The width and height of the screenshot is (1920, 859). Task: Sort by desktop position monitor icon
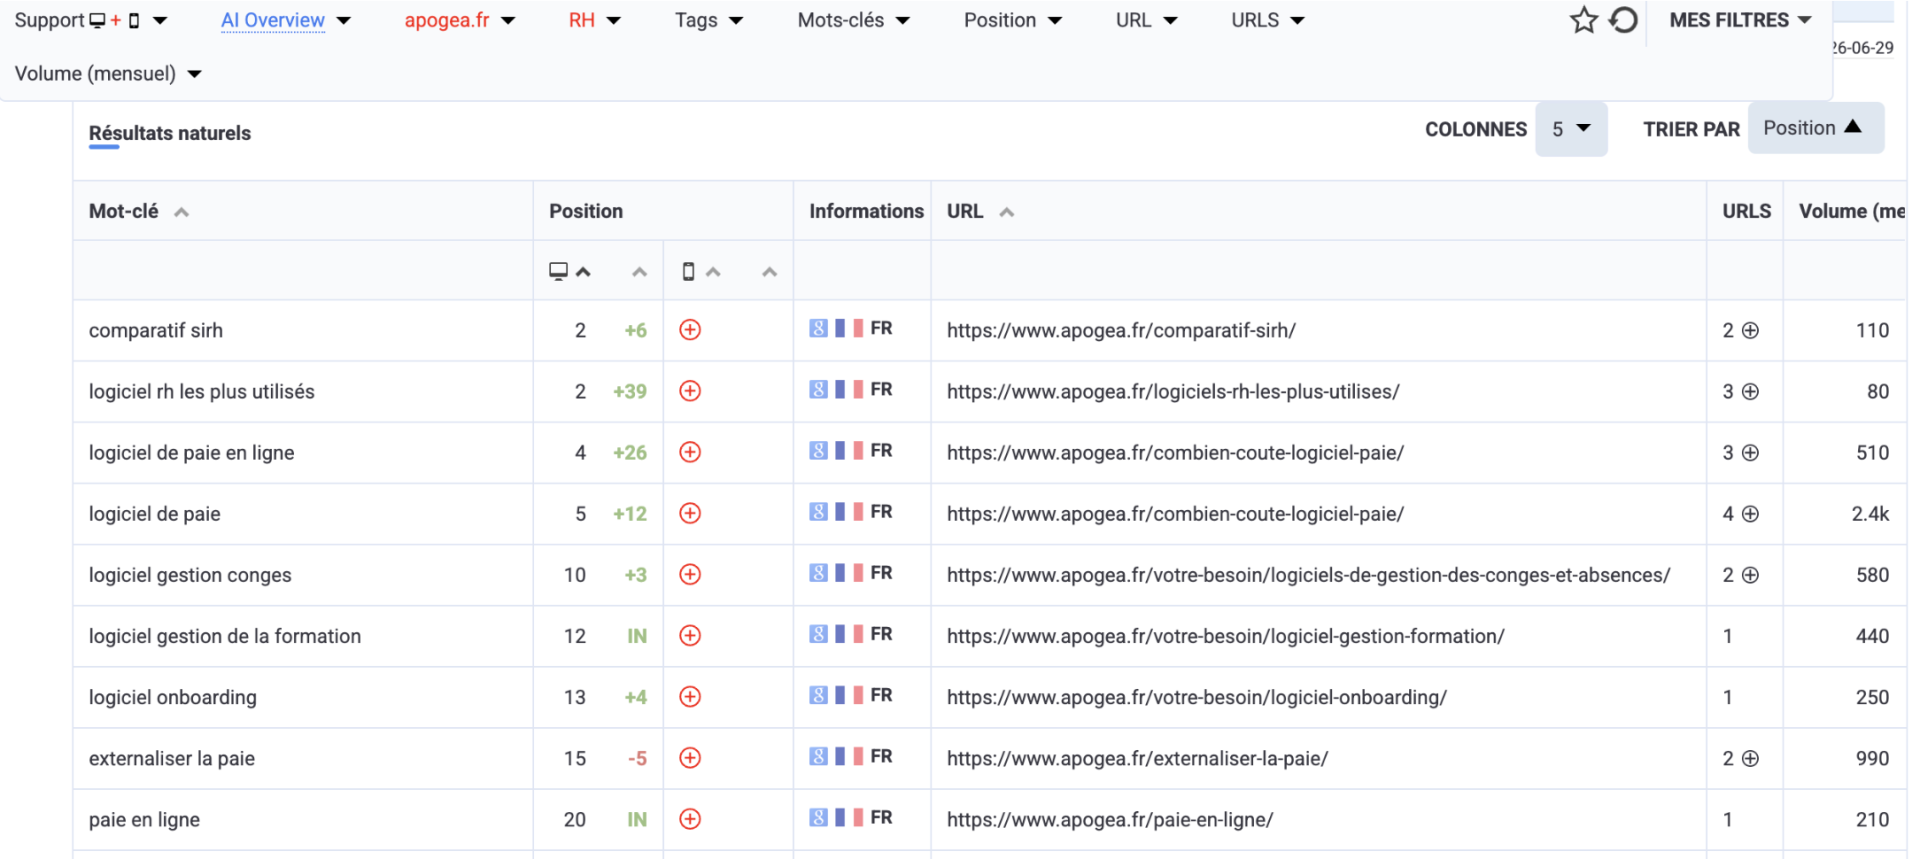pyautogui.click(x=559, y=271)
